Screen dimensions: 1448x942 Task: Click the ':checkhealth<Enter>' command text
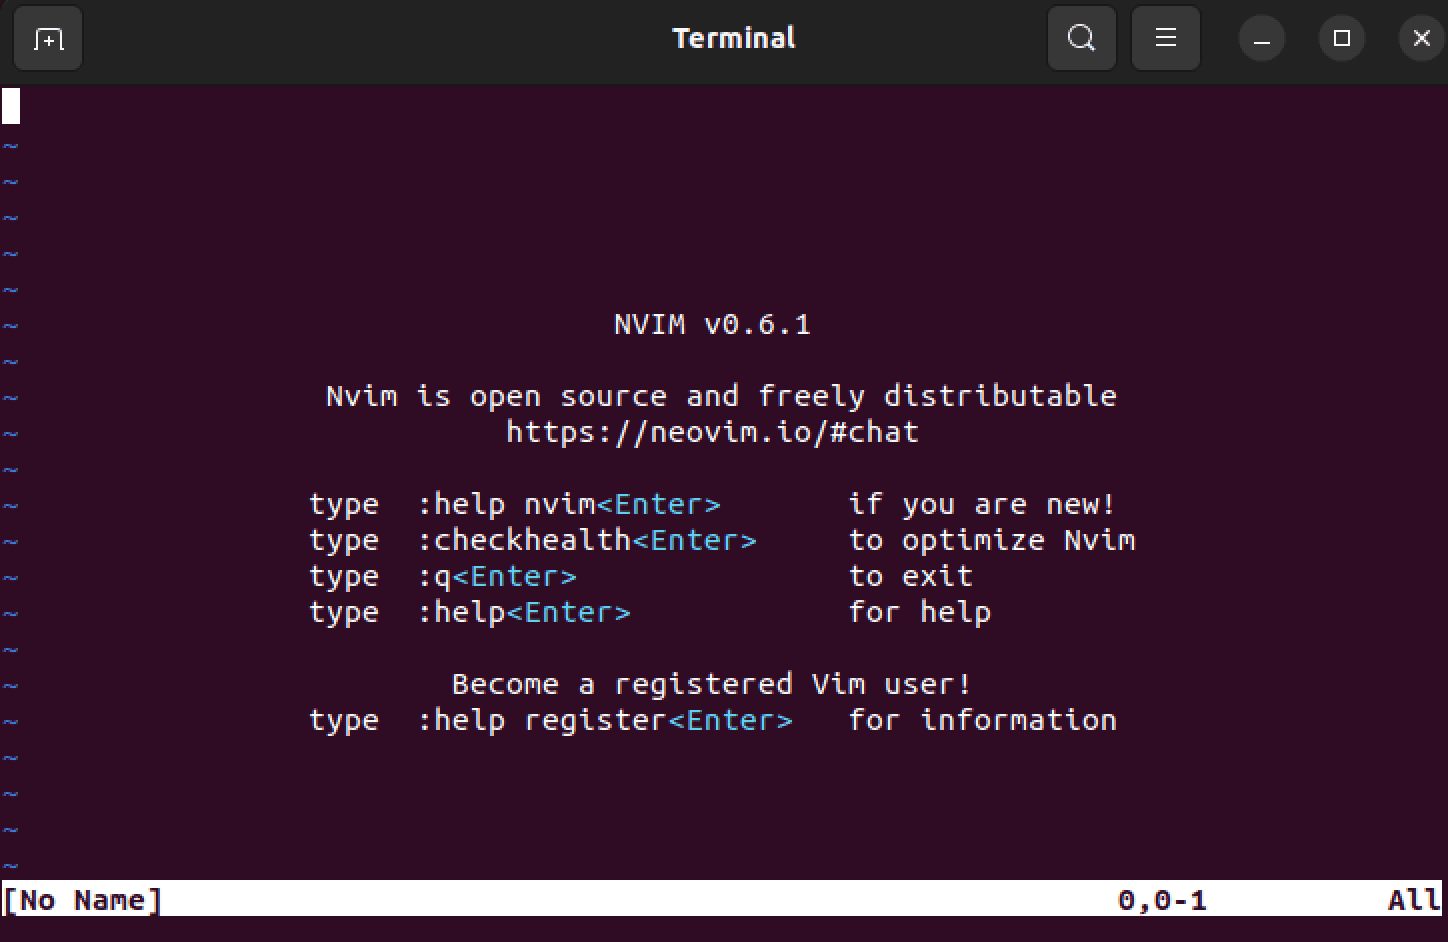click(x=586, y=540)
